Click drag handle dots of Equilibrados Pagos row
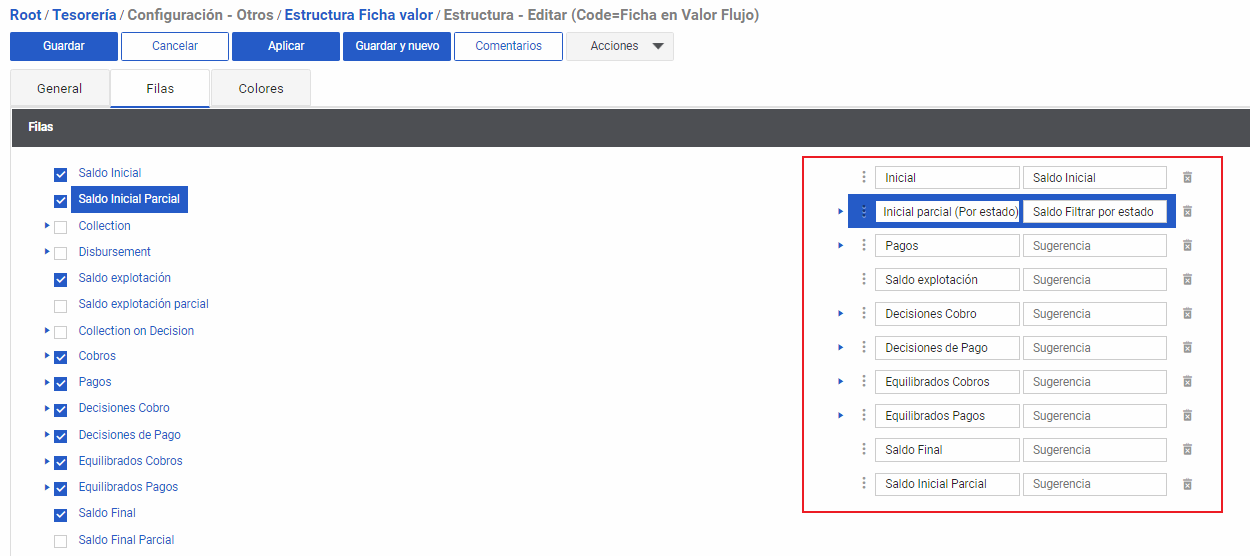Image resolution: width=1250 pixels, height=556 pixels. click(x=864, y=416)
